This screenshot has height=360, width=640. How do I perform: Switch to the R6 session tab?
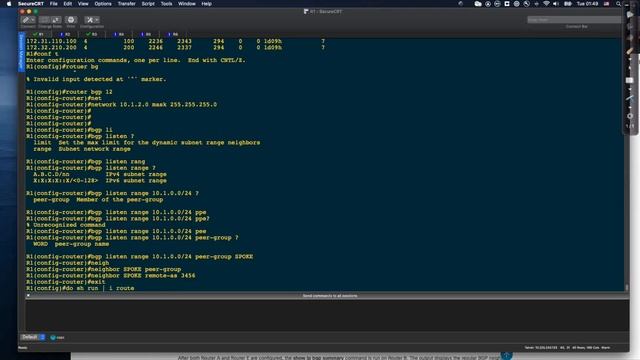173,34
